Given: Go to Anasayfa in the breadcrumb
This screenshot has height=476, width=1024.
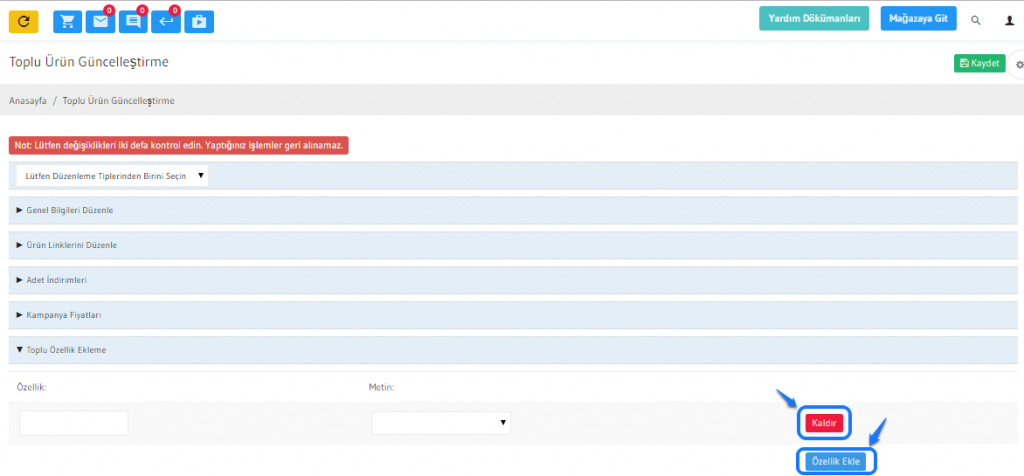Looking at the screenshot, I should 28,101.
